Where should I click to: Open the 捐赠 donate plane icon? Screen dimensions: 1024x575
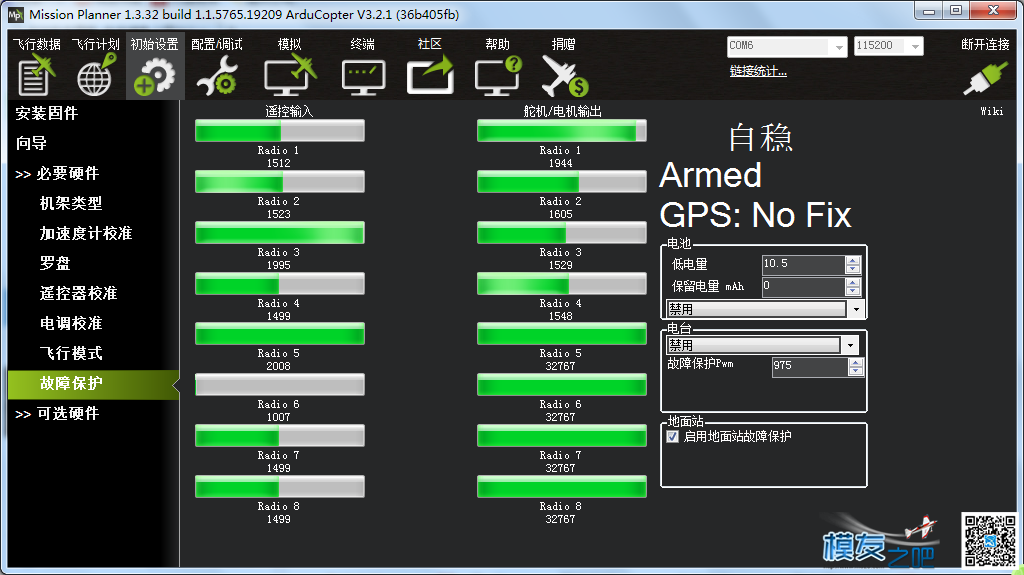564,76
